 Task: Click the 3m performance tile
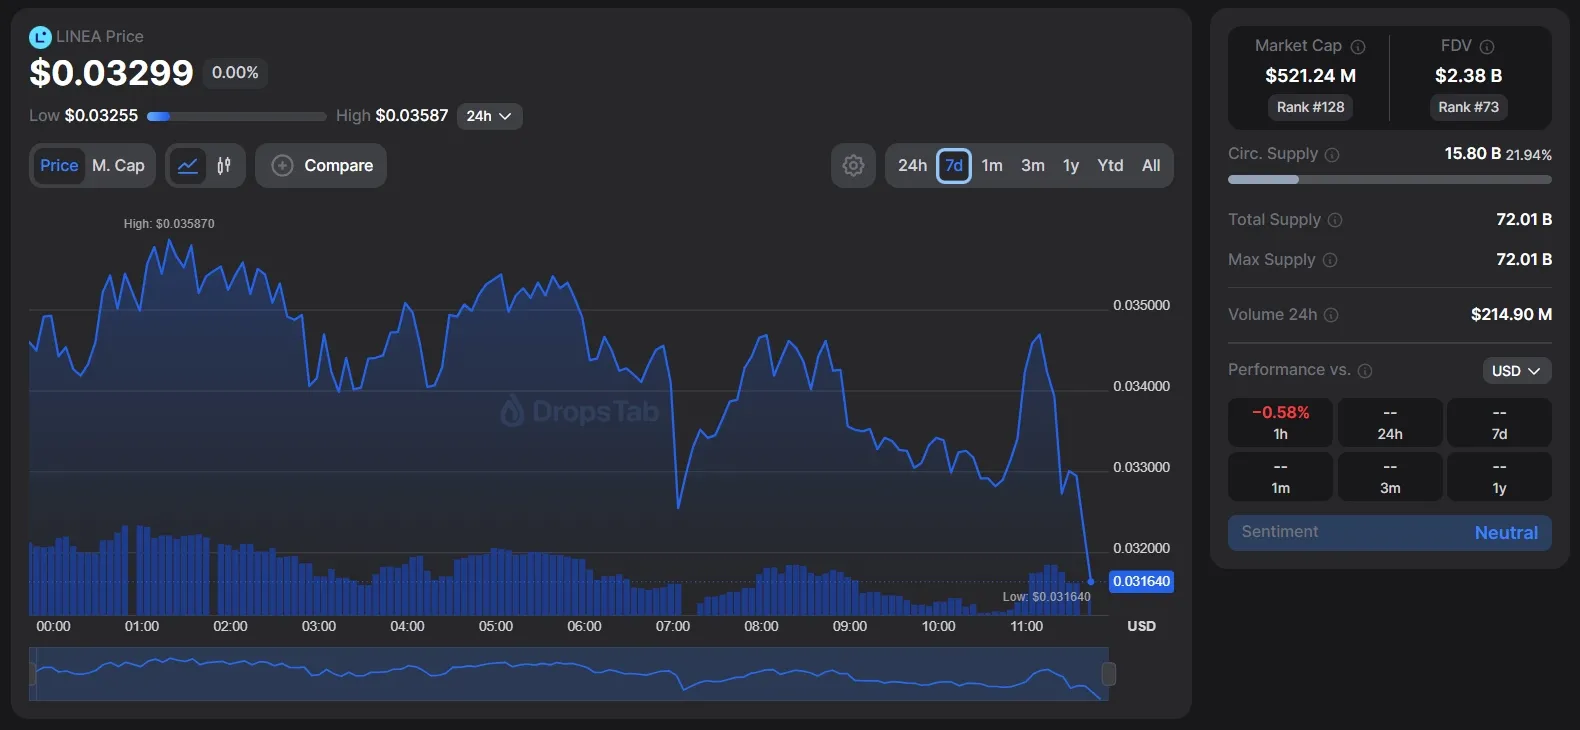[1390, 476]
